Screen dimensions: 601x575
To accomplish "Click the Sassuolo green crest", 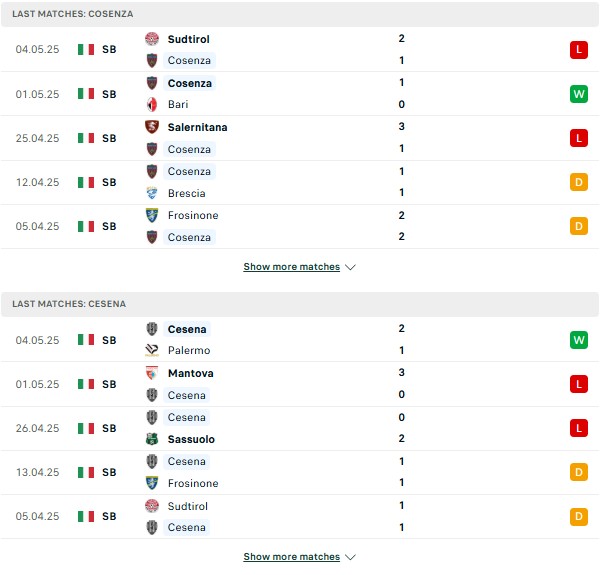I will (x=152, y=439).
